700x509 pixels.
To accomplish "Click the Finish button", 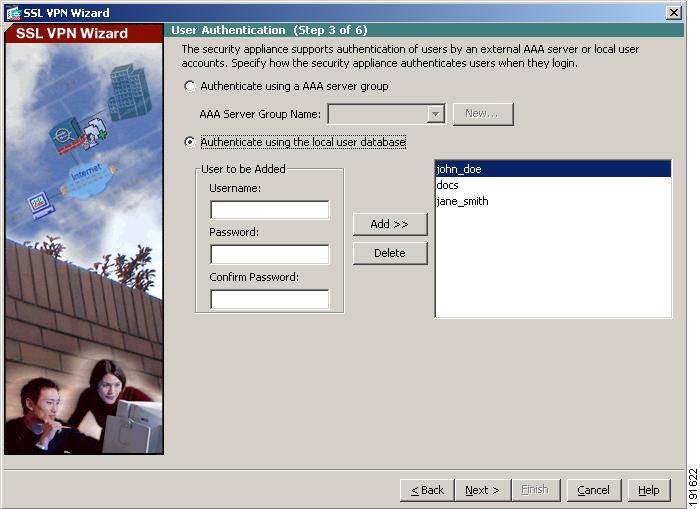I will 535,490.
